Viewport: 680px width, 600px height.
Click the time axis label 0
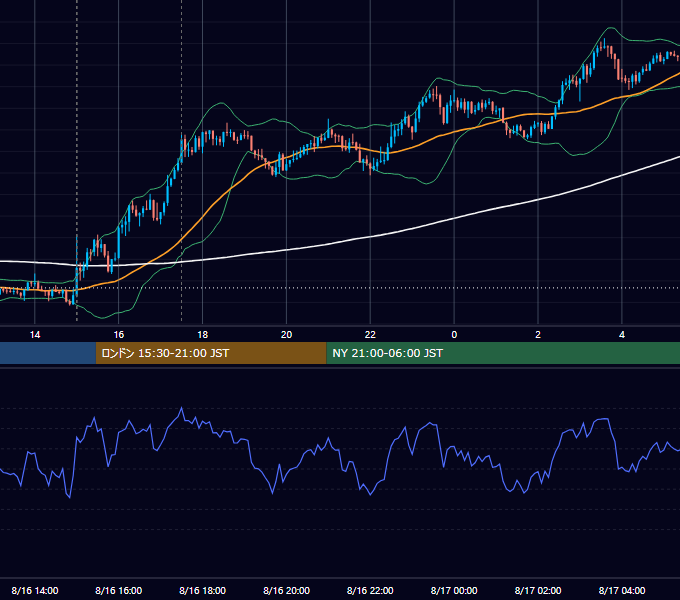click(454, 335)
